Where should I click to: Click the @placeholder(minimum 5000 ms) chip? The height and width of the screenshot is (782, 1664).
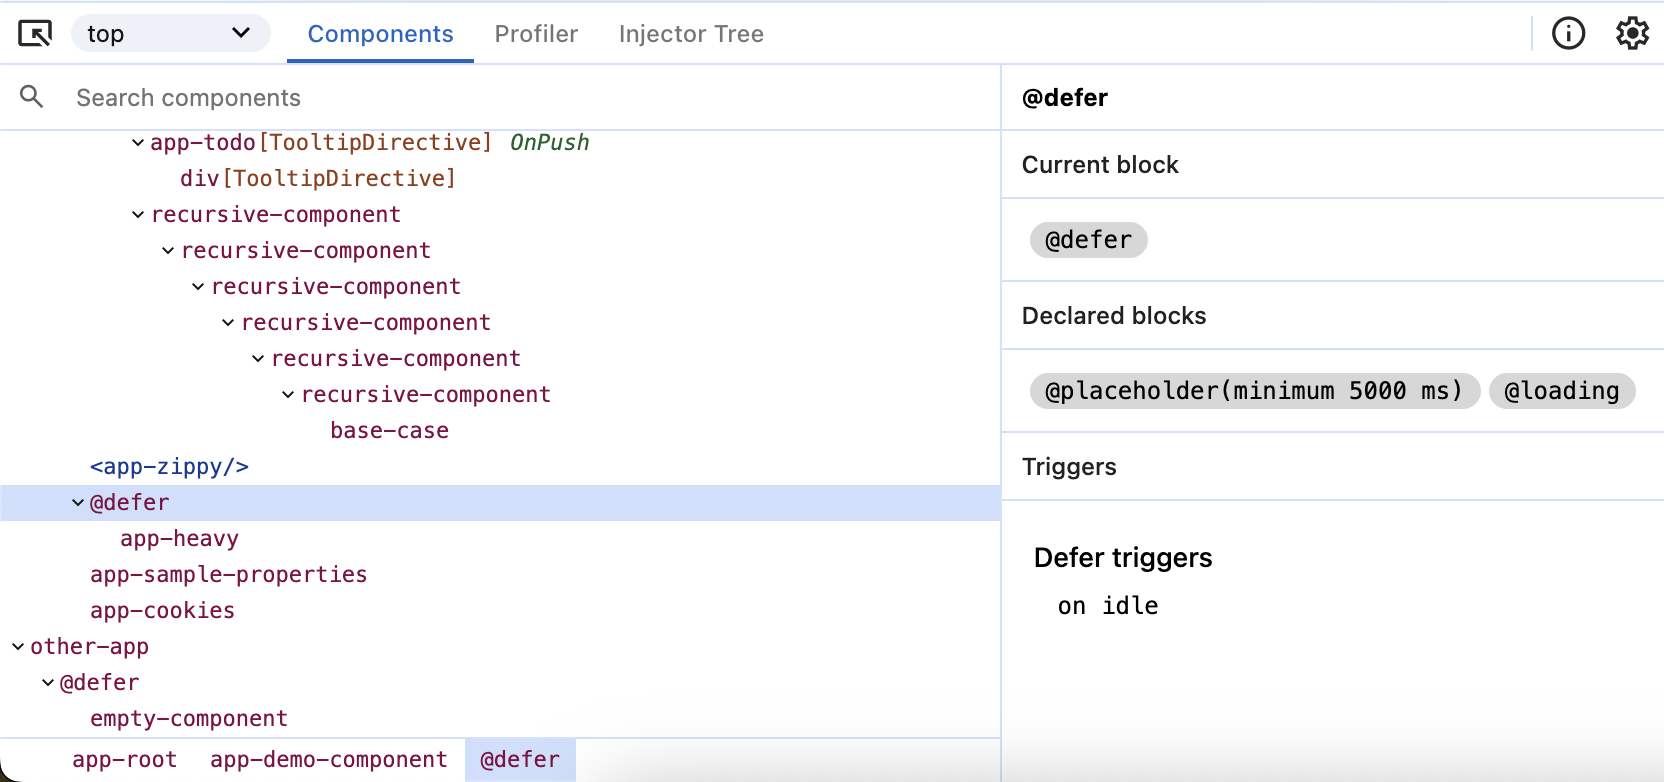1253,391
